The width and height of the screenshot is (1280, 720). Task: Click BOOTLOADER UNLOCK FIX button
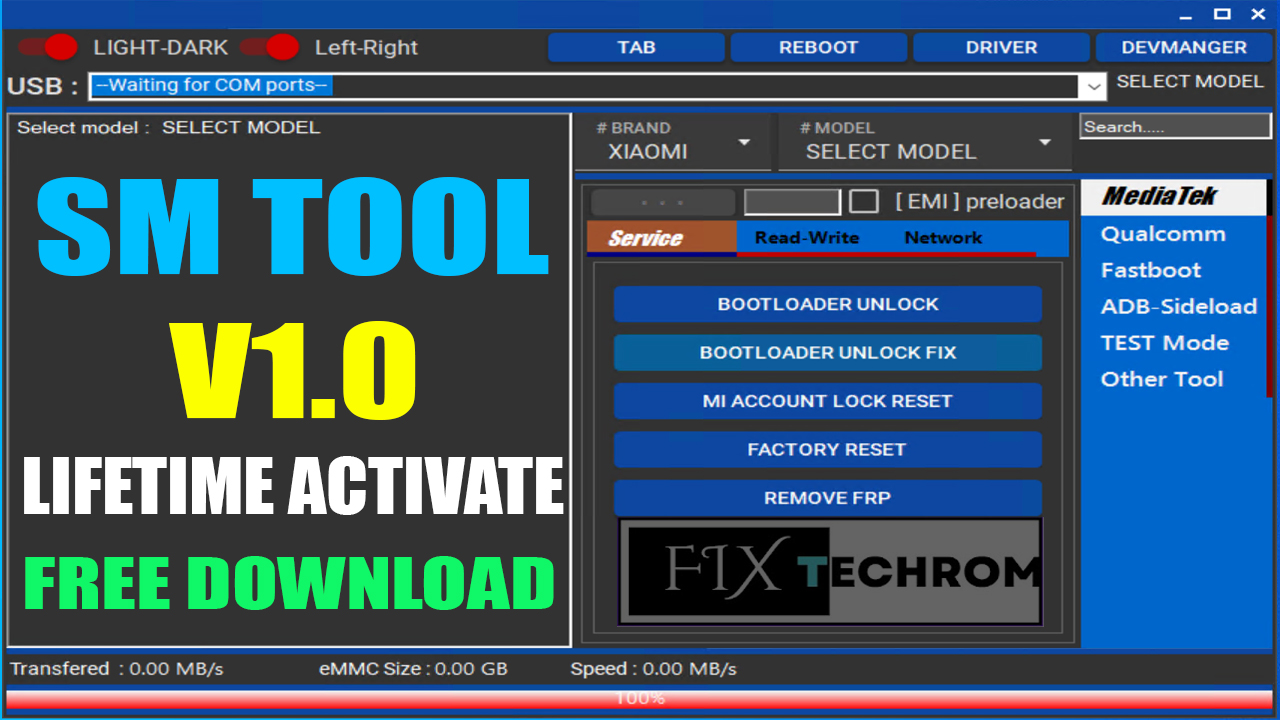(828, 352)
